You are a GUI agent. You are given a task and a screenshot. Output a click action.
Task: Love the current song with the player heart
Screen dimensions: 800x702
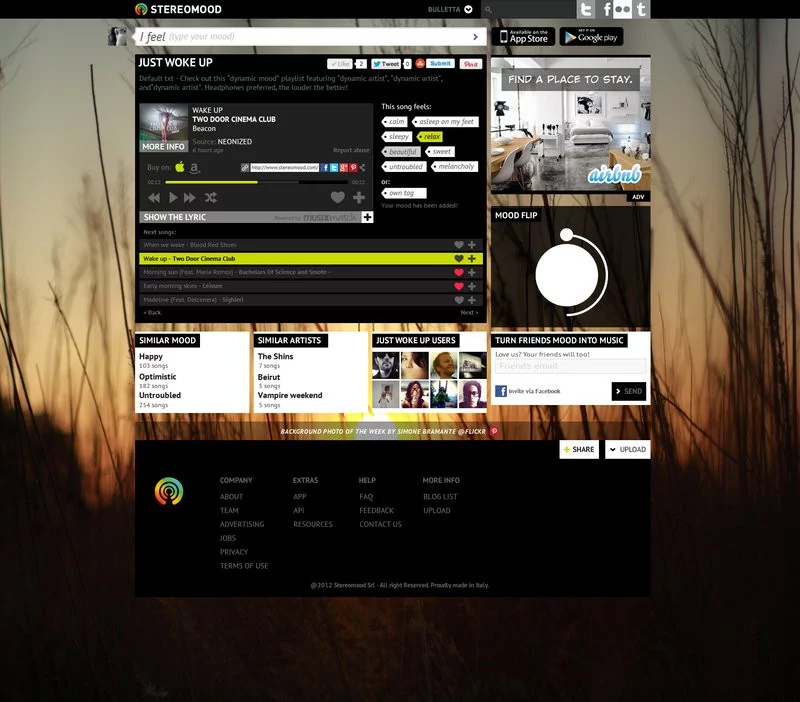[x=338, y=197]
